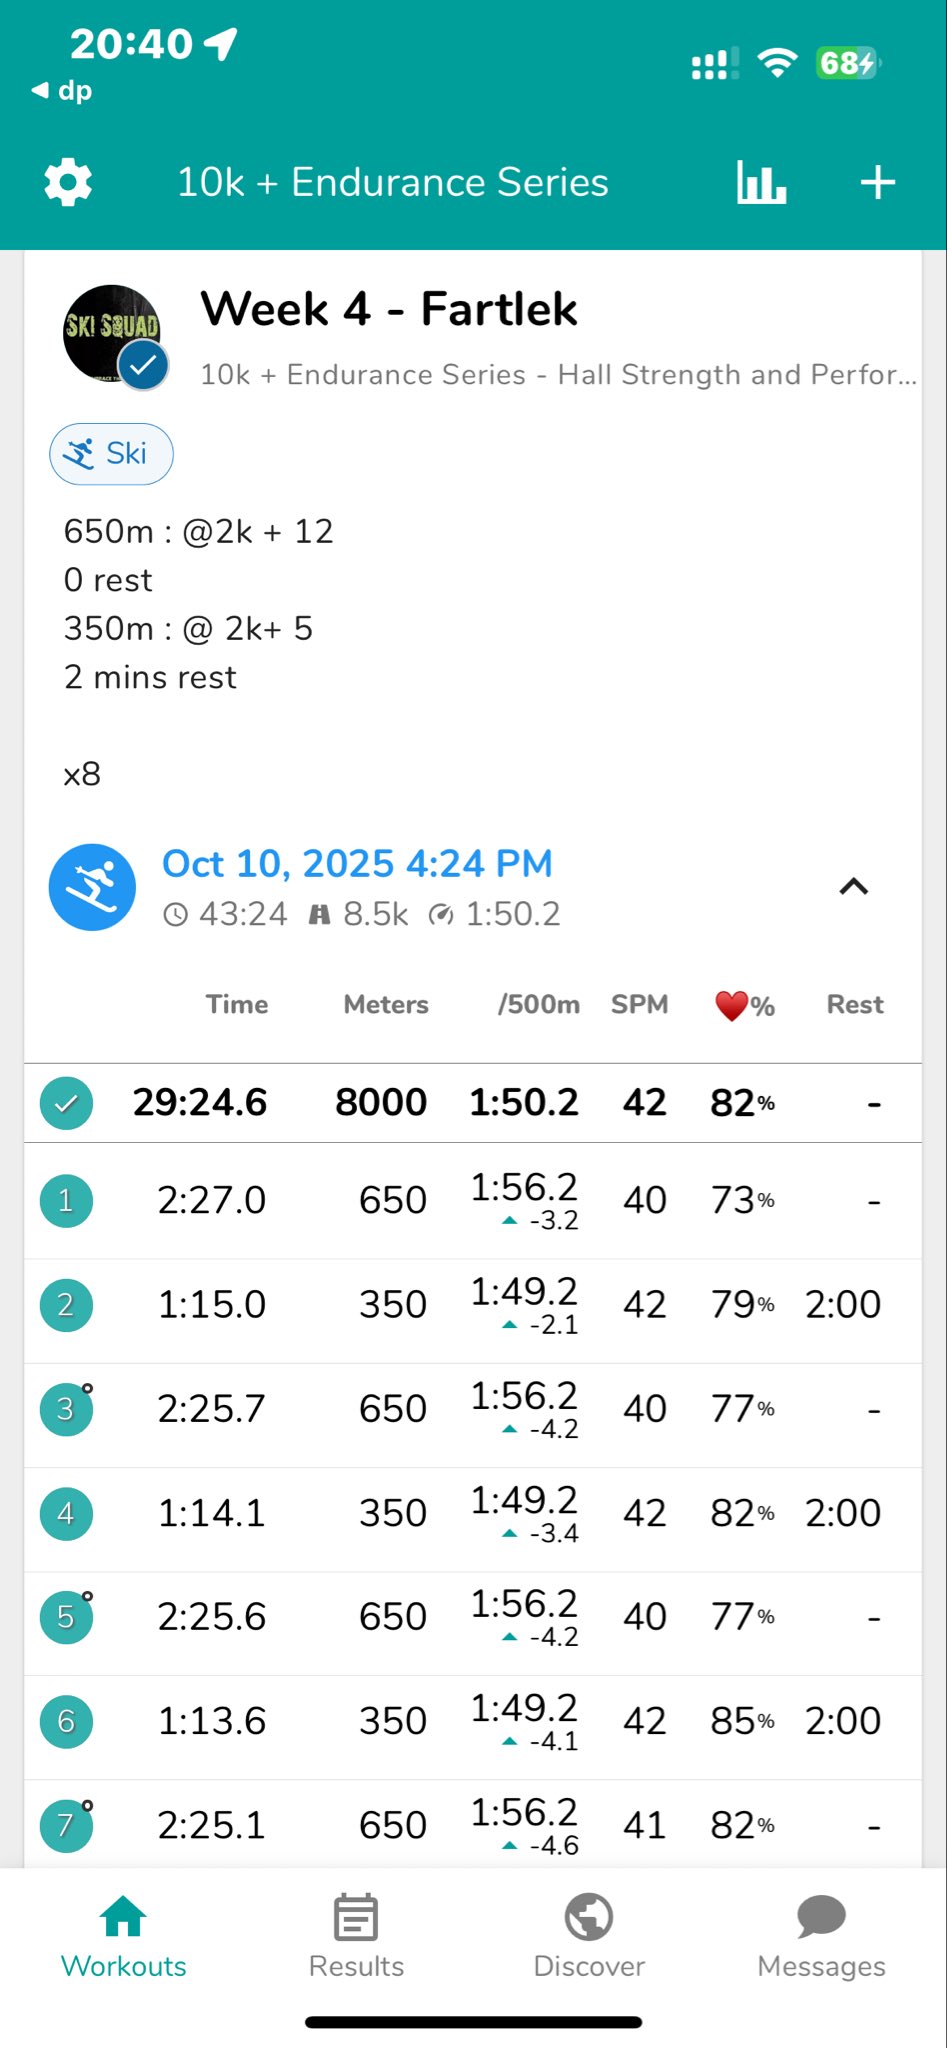Toggle the total row checkmark circle
Image resolution: width=947 pixels, height=2048 pixels.
point(66,1104)
